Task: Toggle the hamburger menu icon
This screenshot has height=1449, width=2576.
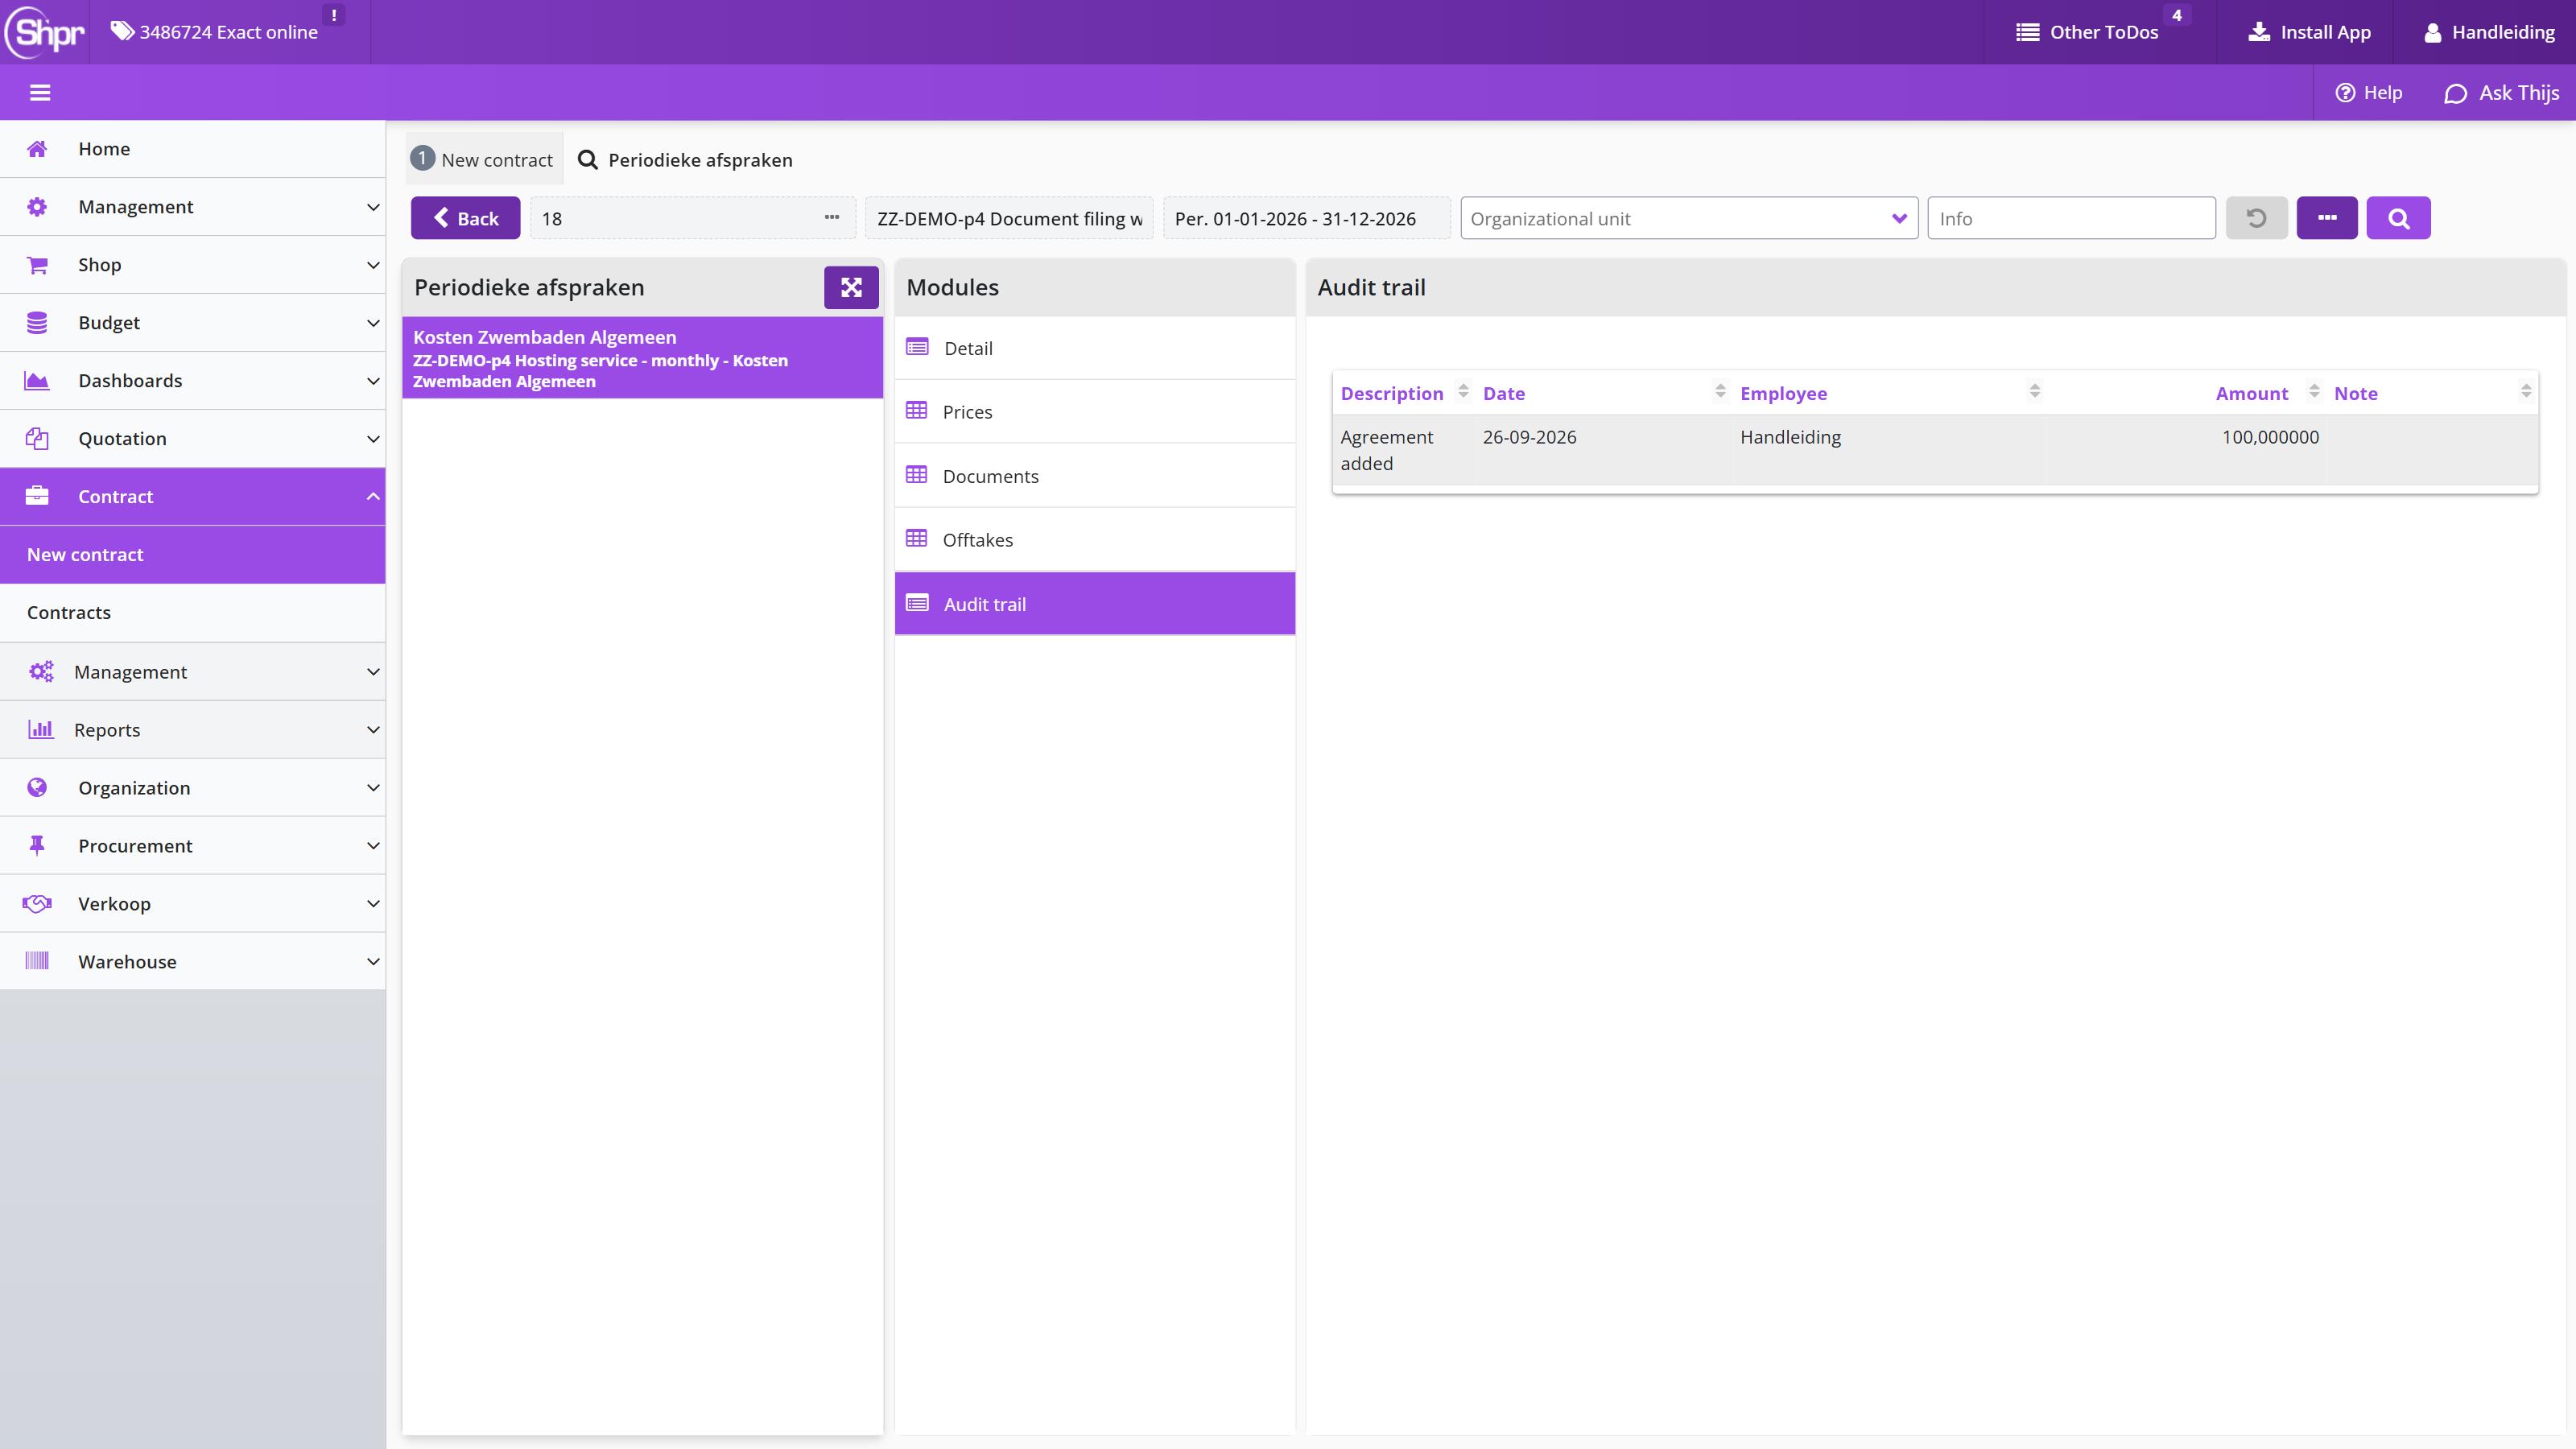Action: pos(40,93)
